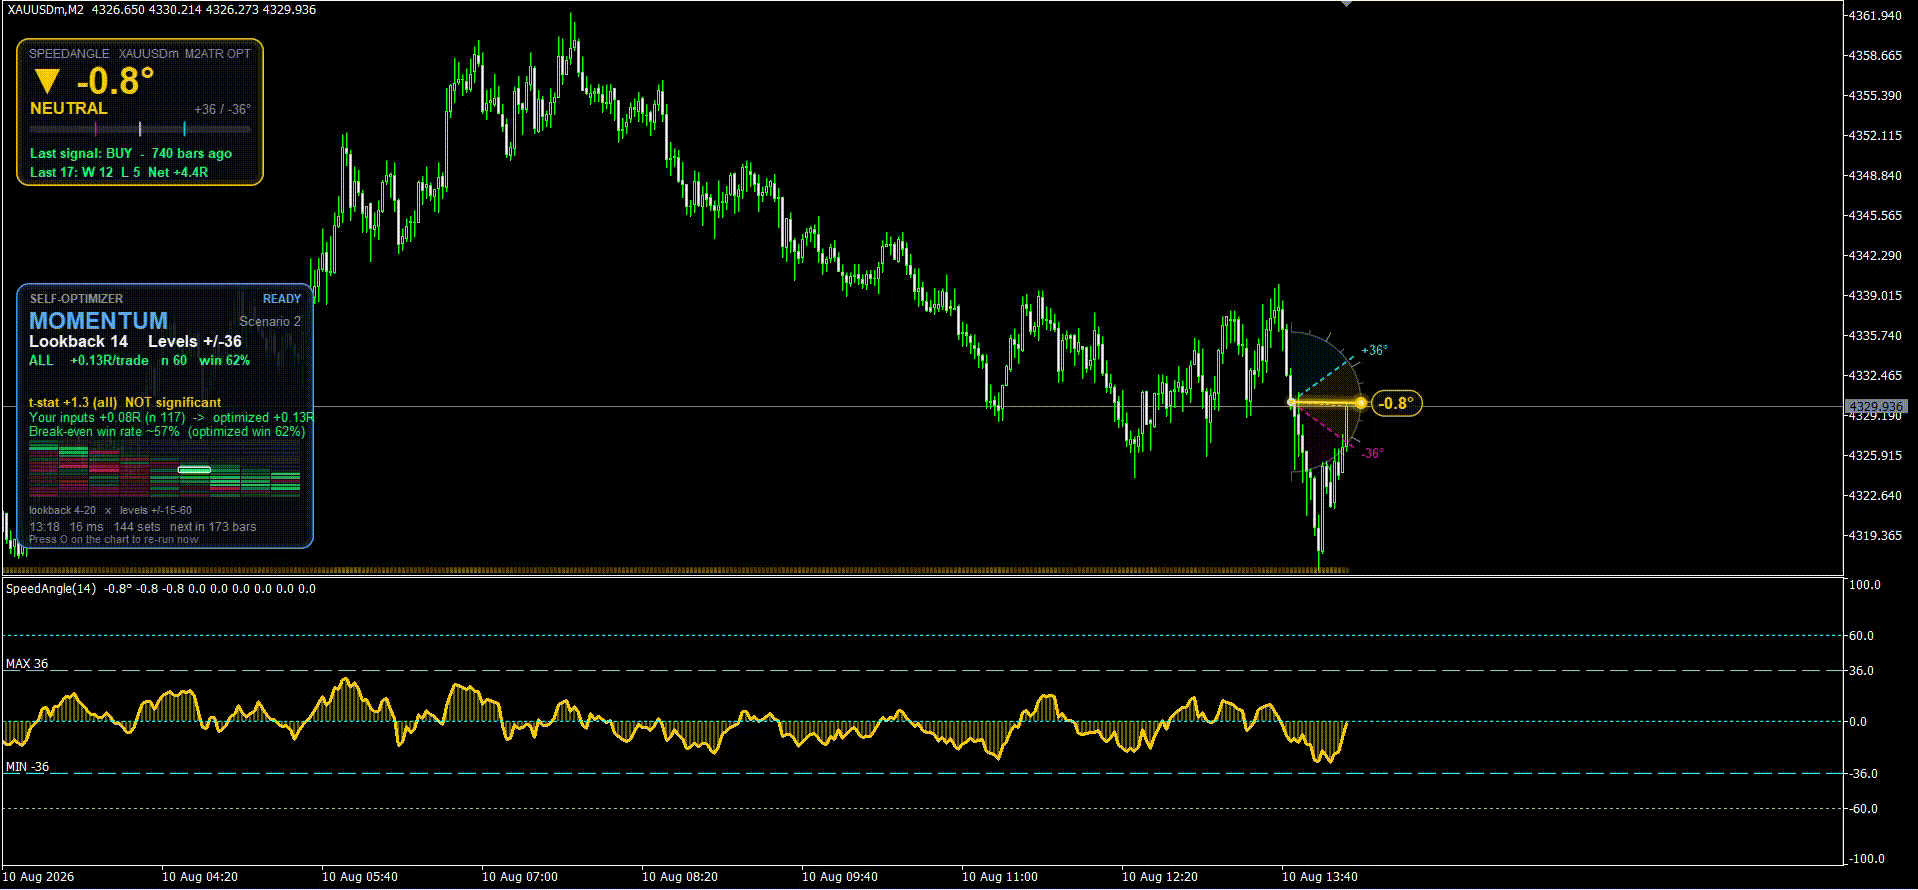
Task: Click the '+36 / -36°' thresholds text
Action: (222, 109)
